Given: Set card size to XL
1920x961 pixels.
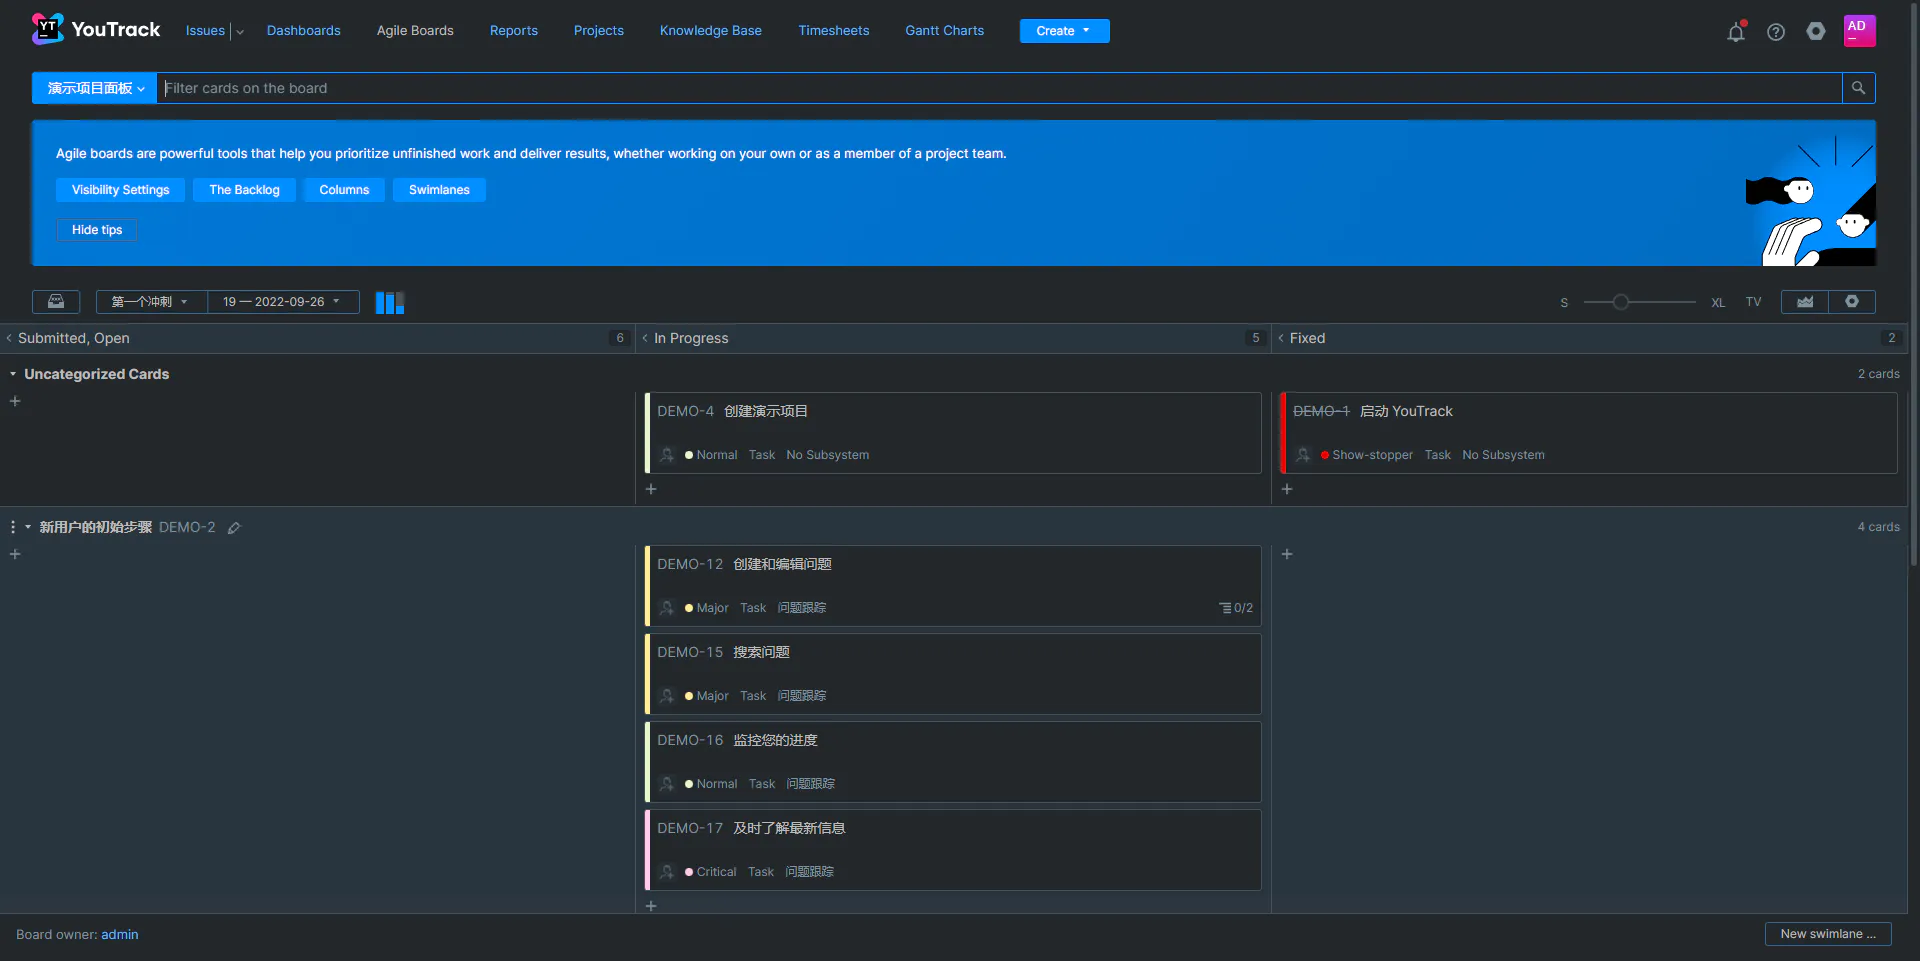Looking at the screenshot, I should point(1718,303).
